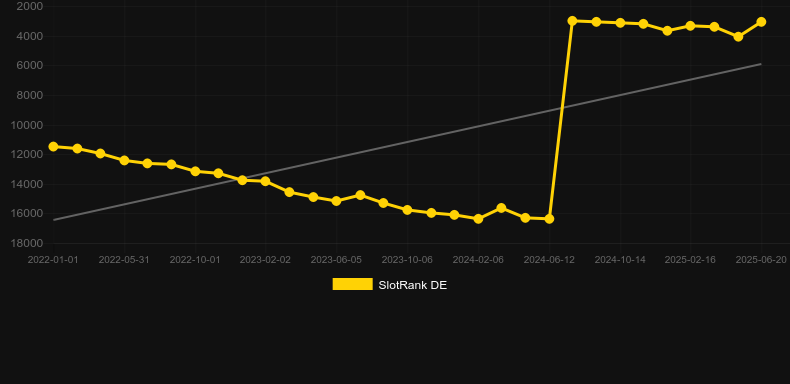The height and width of the screenshot is (384, 790).
Task: Select the data point above 2022-10-01
Action: [195, 171]
